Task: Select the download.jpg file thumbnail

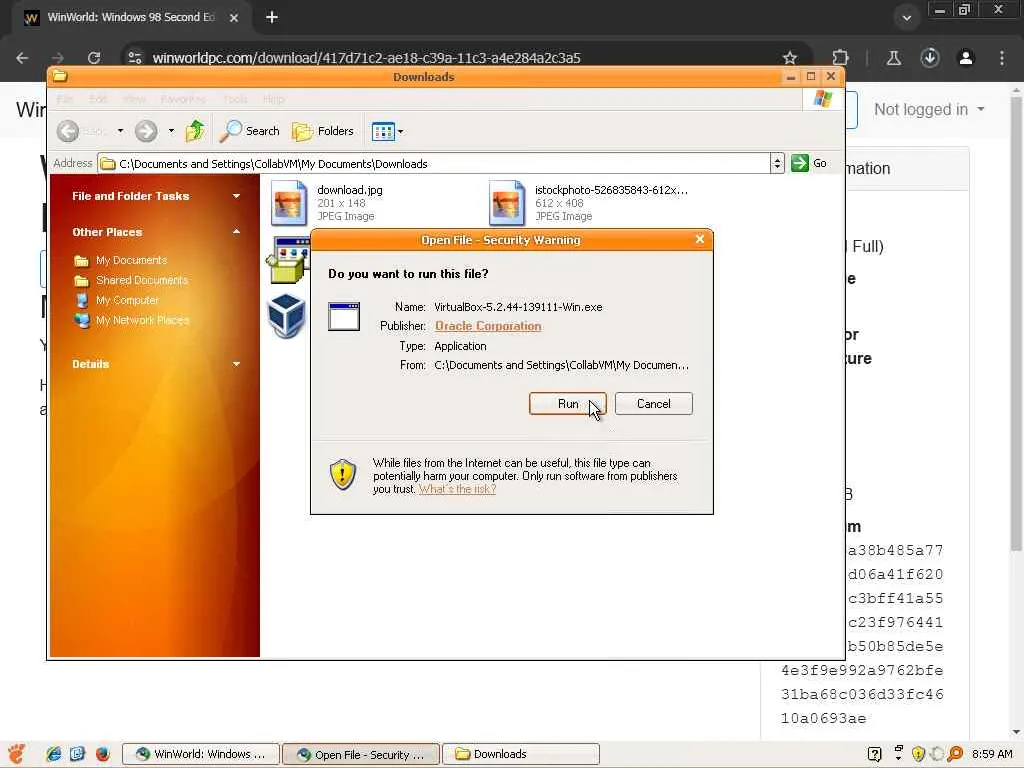Action: [288, 202]
